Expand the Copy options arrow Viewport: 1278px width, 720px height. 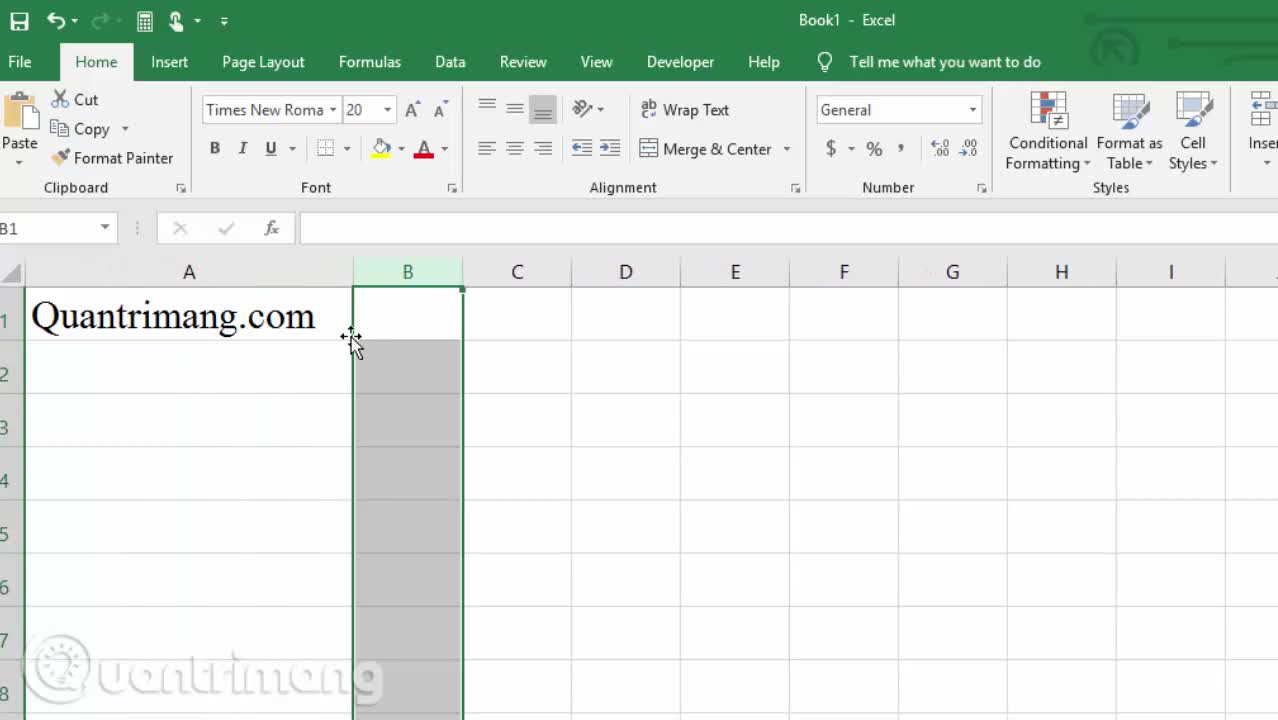[x=125, y=129]
